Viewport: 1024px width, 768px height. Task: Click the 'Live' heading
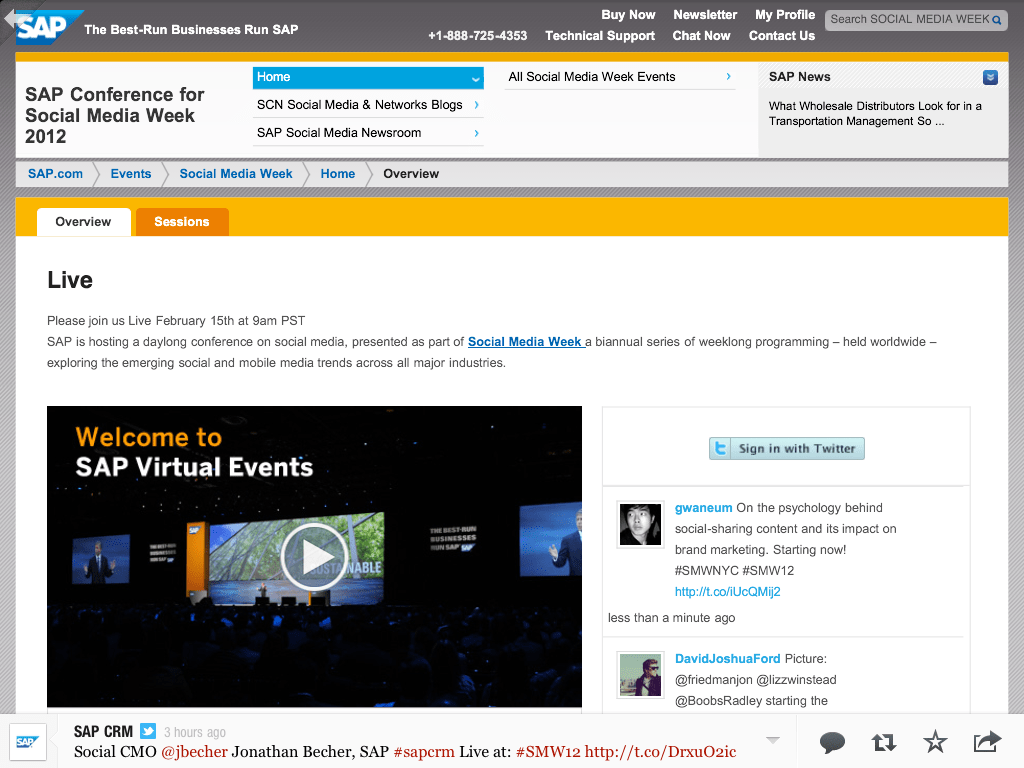(70, 280)
